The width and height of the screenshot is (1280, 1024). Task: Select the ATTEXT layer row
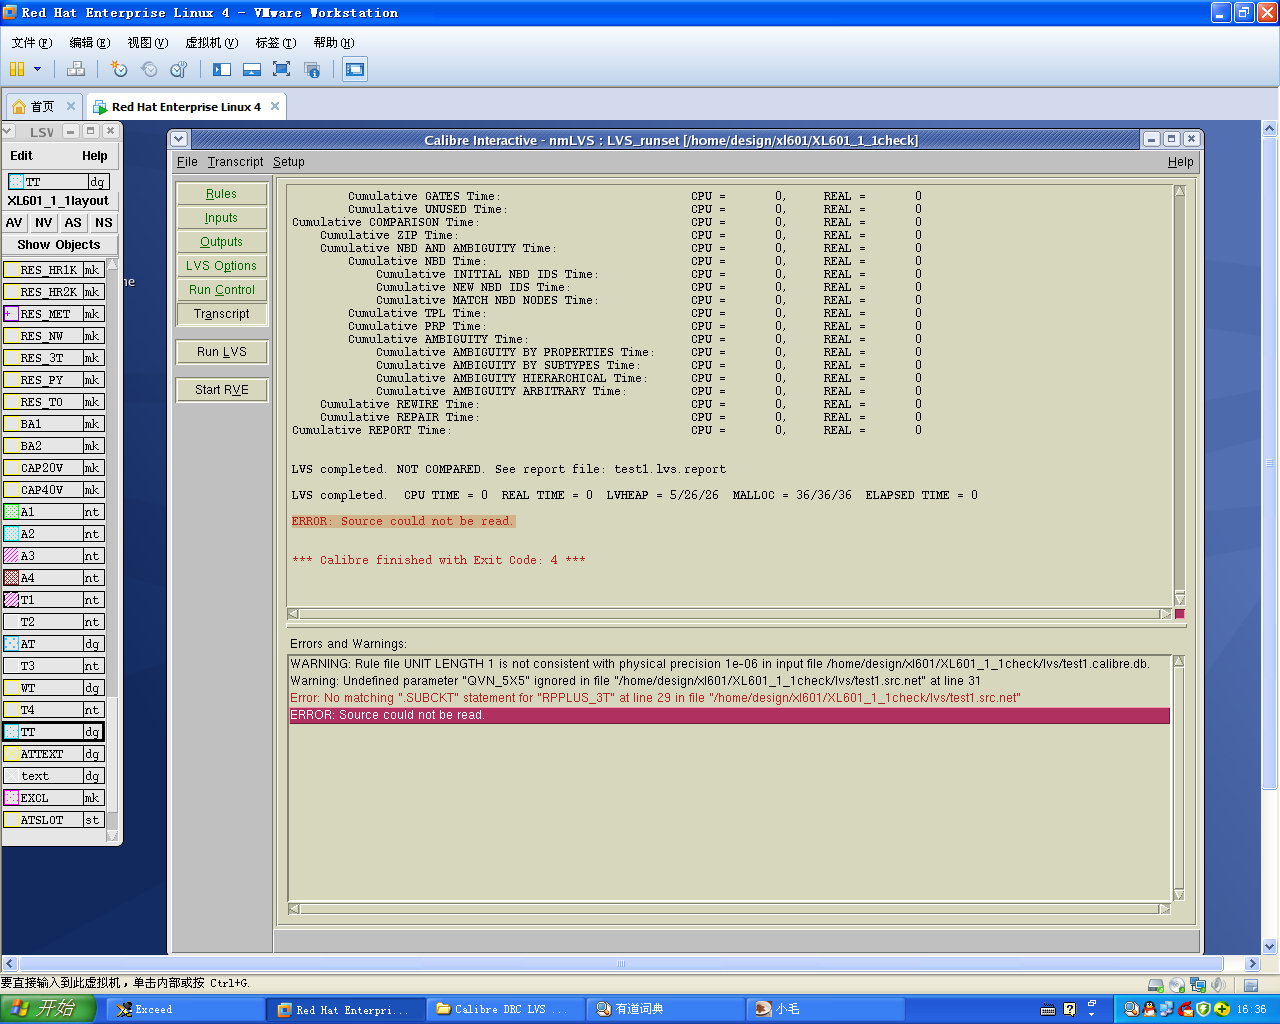coord(53,754)
